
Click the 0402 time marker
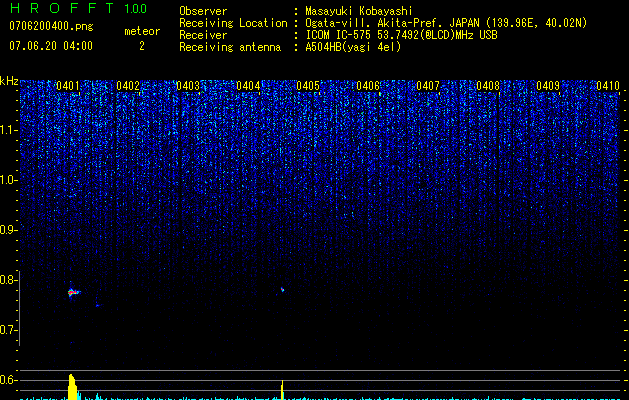click(128, 86)
